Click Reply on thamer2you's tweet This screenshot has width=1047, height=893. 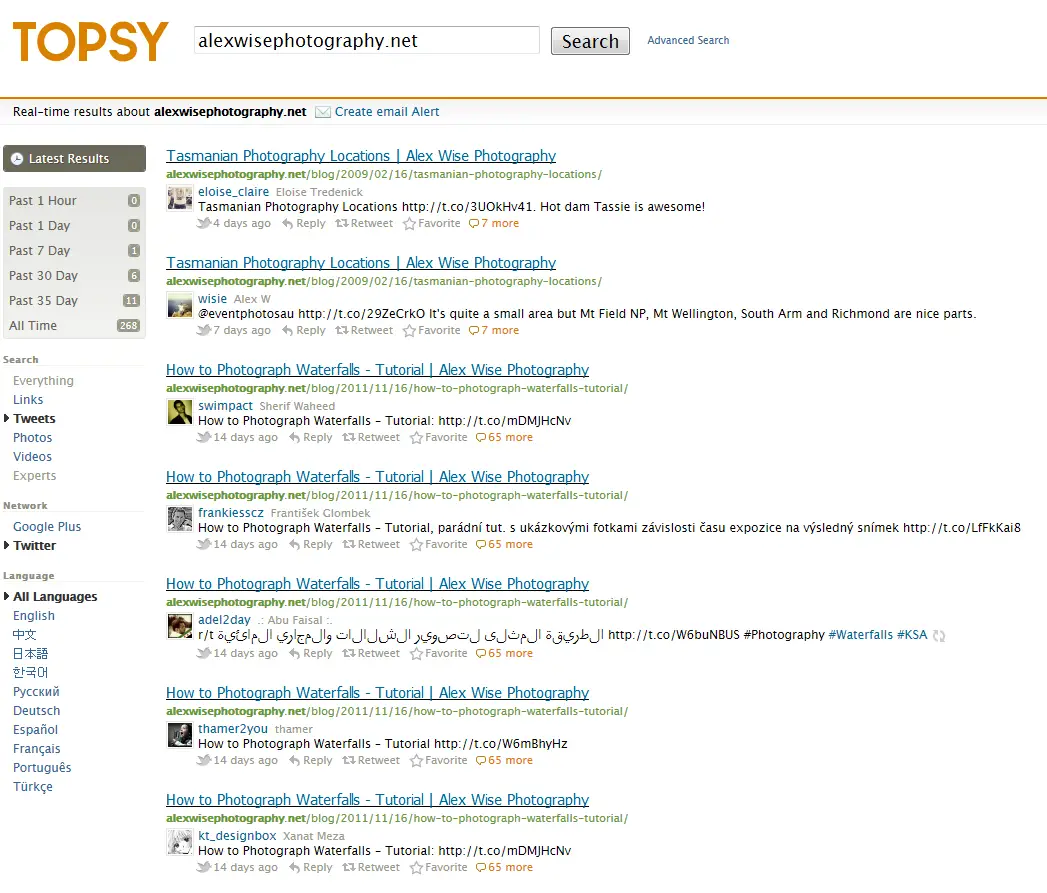pyautogui.click(x=317, y=761)
